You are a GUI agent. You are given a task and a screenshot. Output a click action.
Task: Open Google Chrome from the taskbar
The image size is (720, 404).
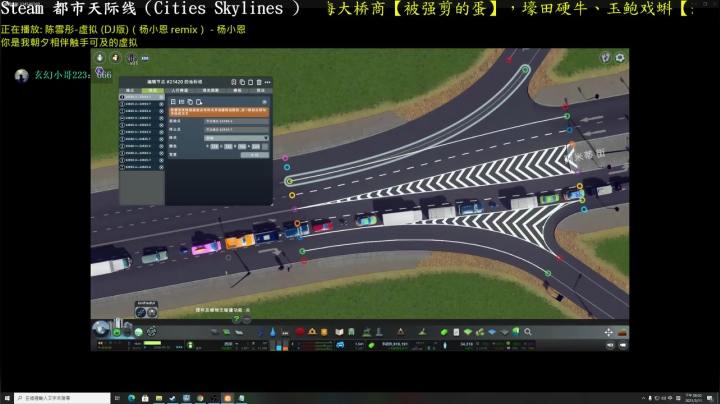200,398
